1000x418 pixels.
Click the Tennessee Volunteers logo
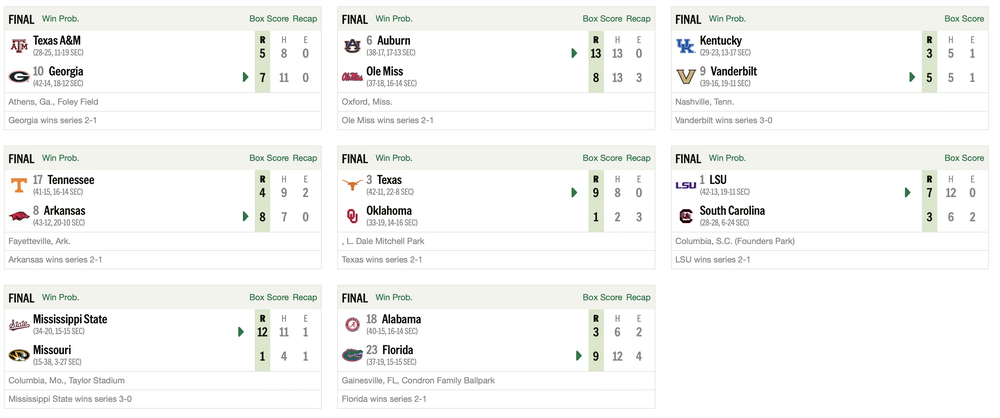(x=19, y=185)
